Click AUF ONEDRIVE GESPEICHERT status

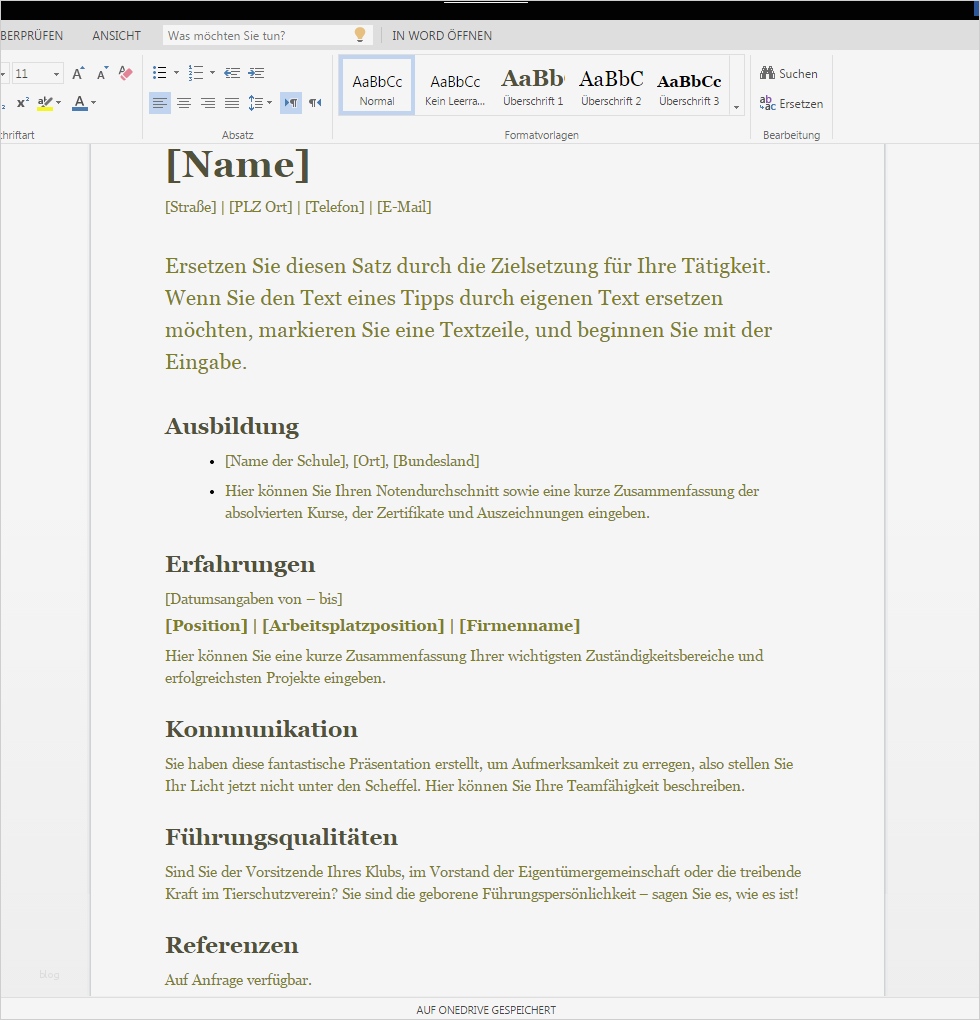(x=486, y=1010)
